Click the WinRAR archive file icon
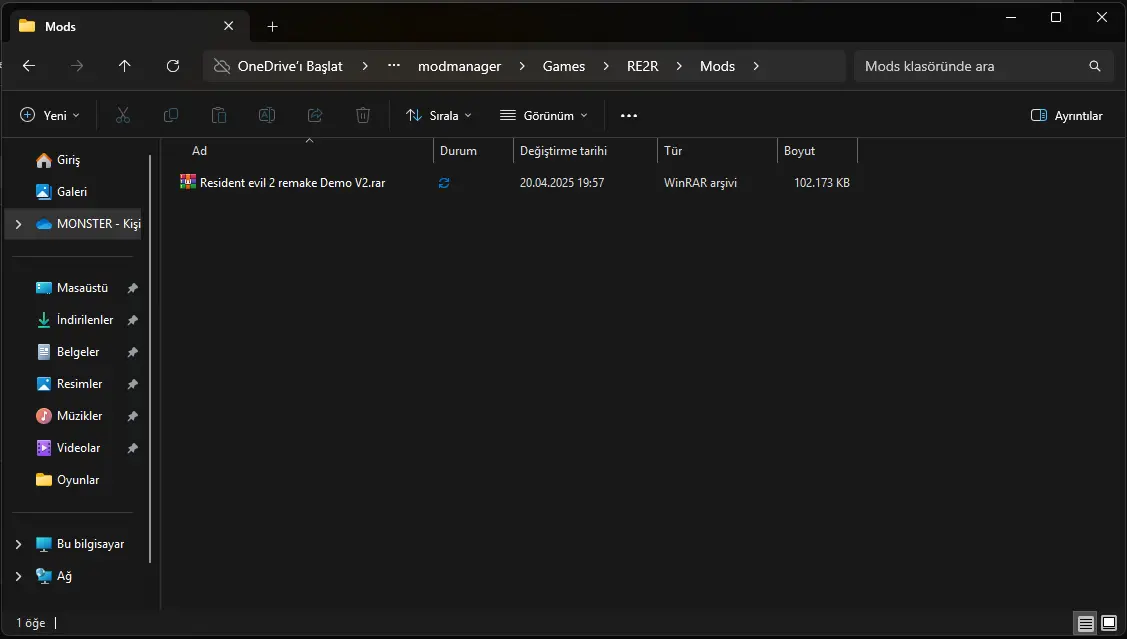This screenshot has height=639, width=1127. (x=188, y=182)
